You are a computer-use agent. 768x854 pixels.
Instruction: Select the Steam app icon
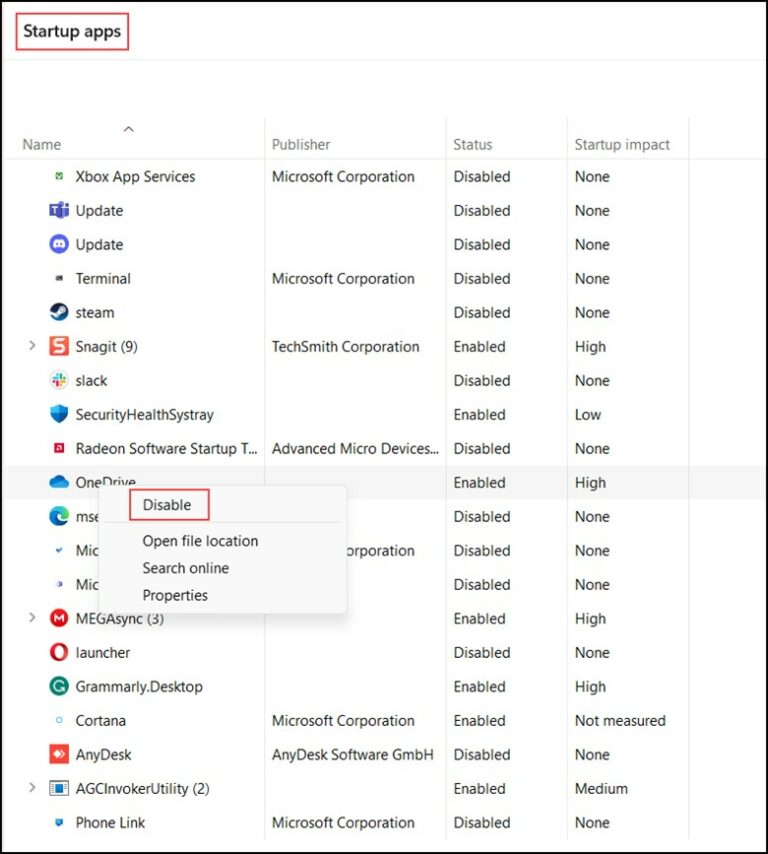point(59,313)
